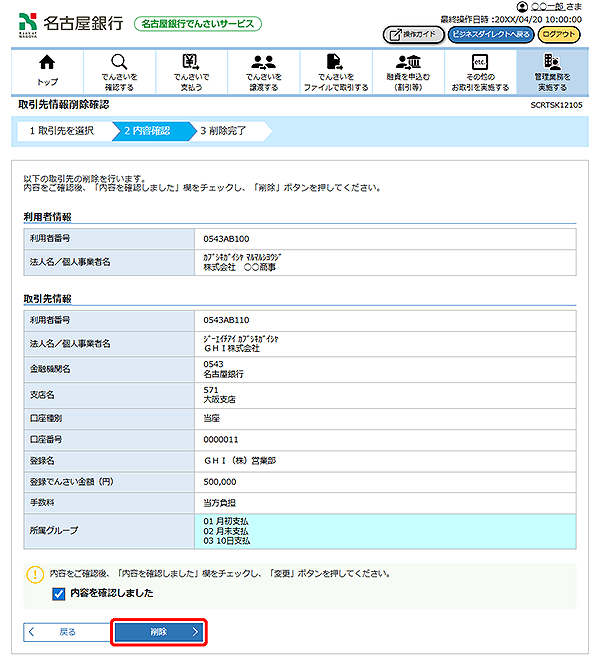
Task: Select step 1 取引先を選択
Action: pyautogui.click(x=62, y=130)
